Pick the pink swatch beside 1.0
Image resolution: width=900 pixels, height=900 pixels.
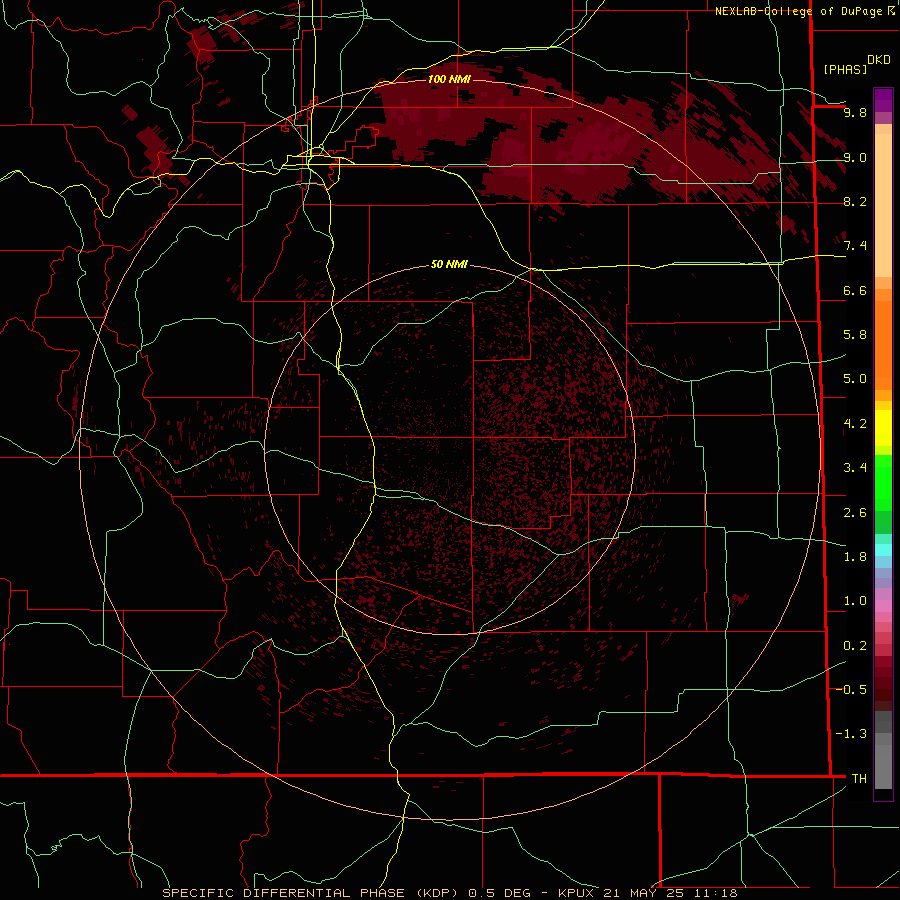coord(883,606)
